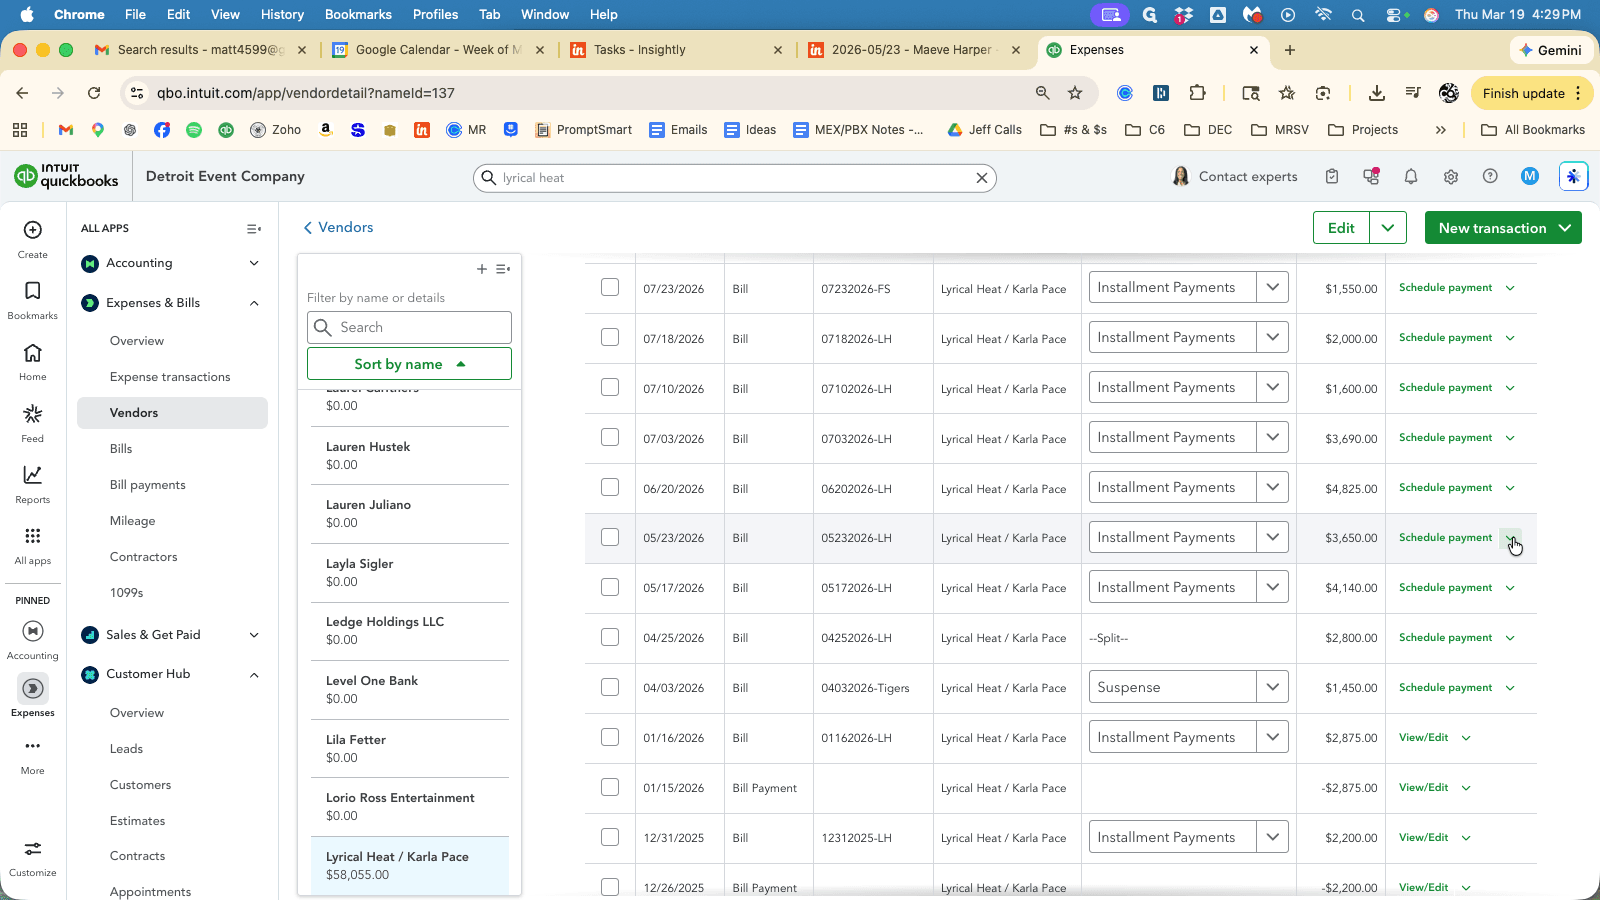Open the Bookmarks sidebar icon
This screenshot has height=900, width=1600.
[x=33, y=291]
